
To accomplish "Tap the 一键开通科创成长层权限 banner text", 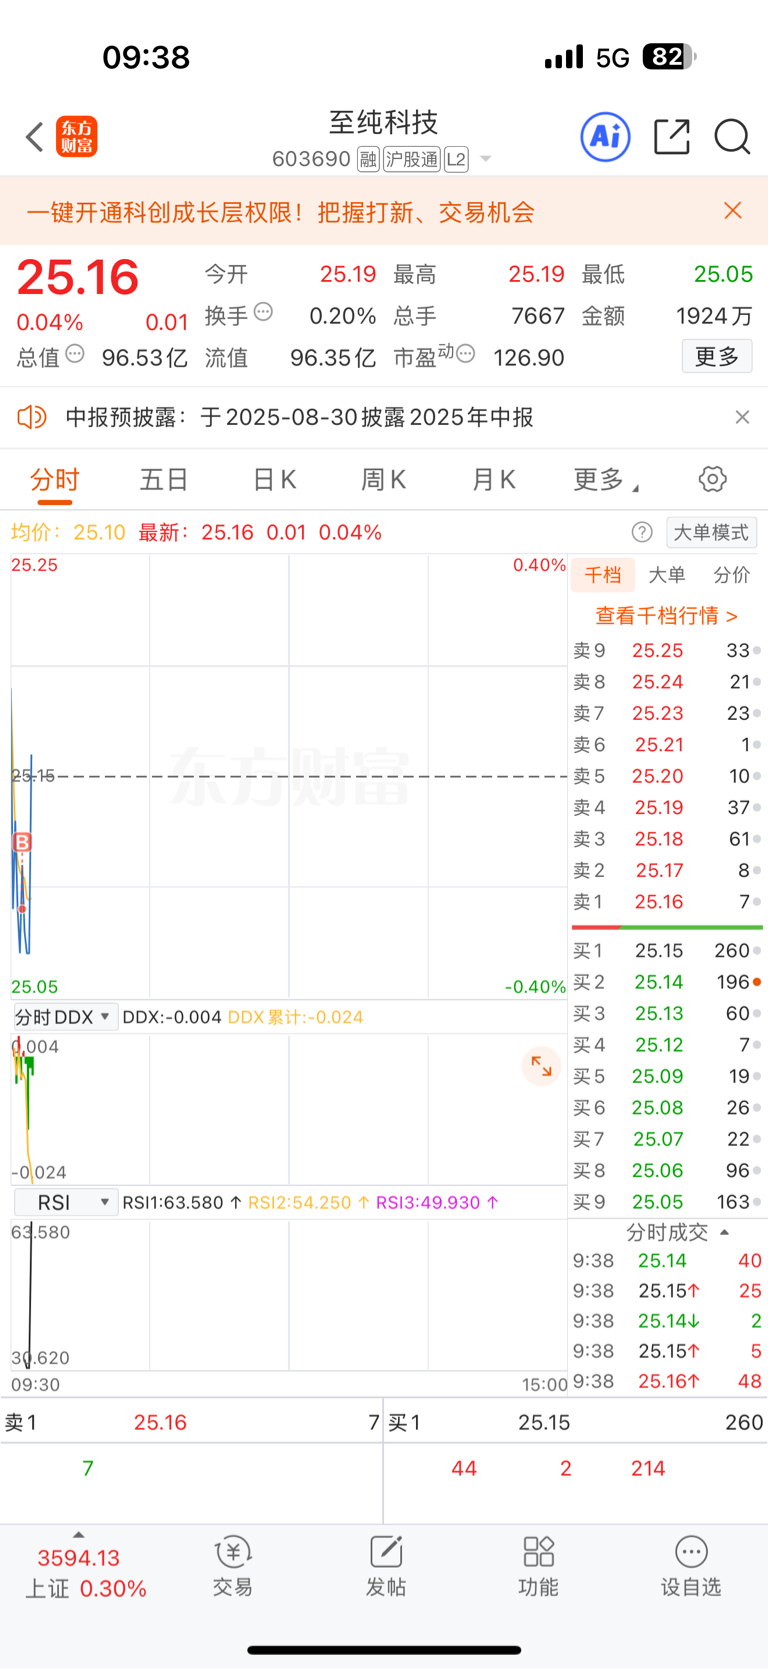I will pos(280,212).
